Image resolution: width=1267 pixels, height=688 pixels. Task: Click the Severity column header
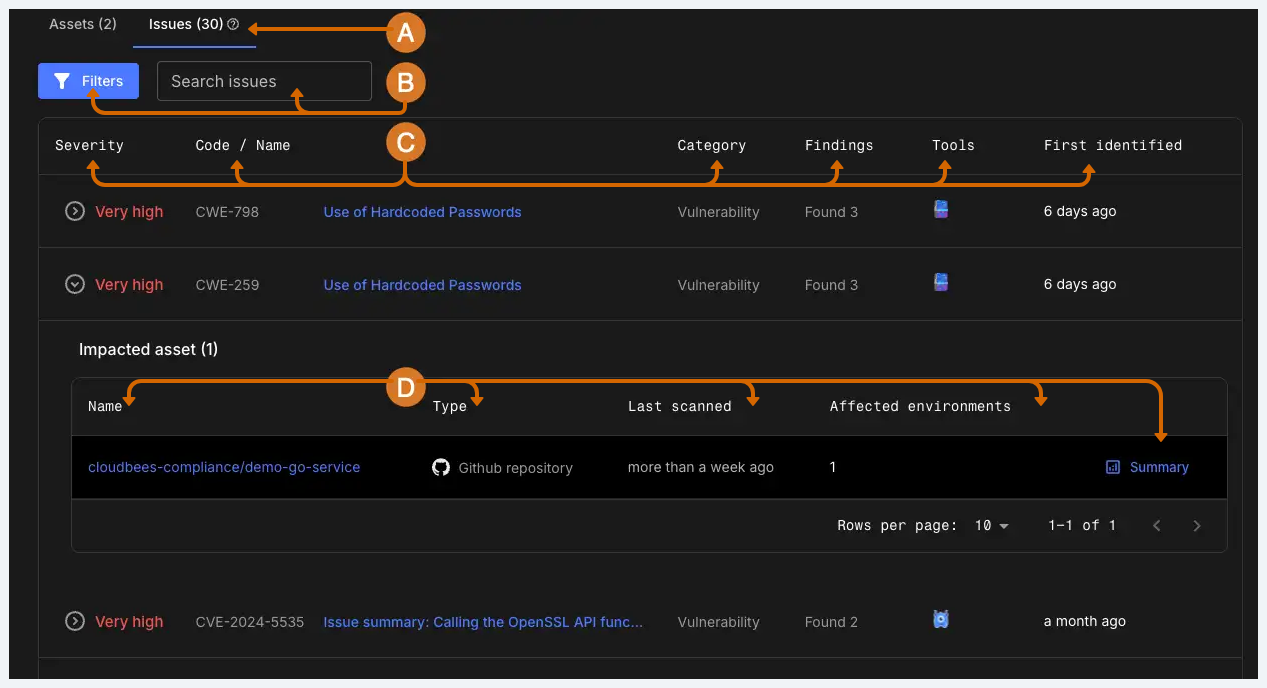89,145
